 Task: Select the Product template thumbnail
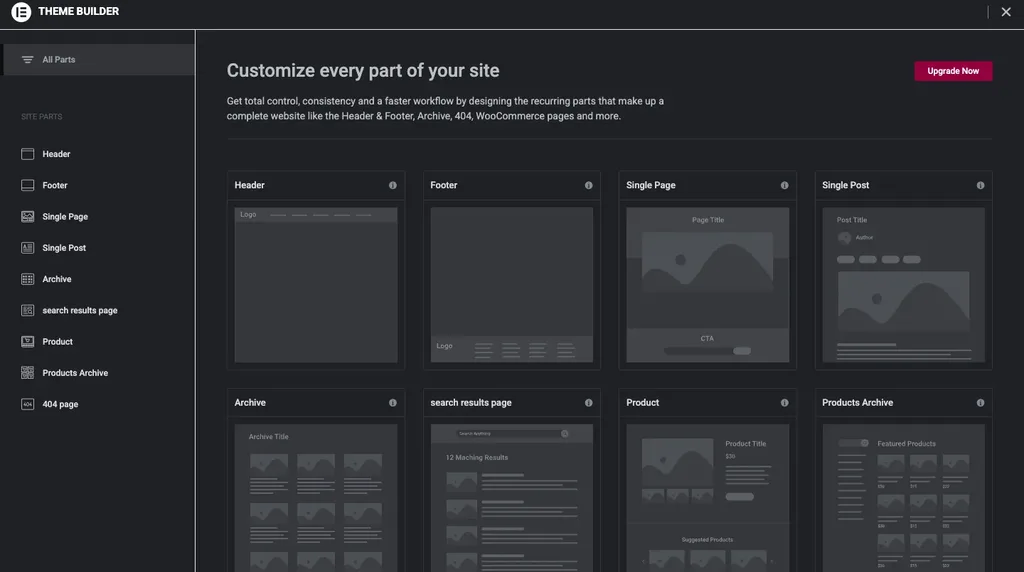tap(708, 498)
